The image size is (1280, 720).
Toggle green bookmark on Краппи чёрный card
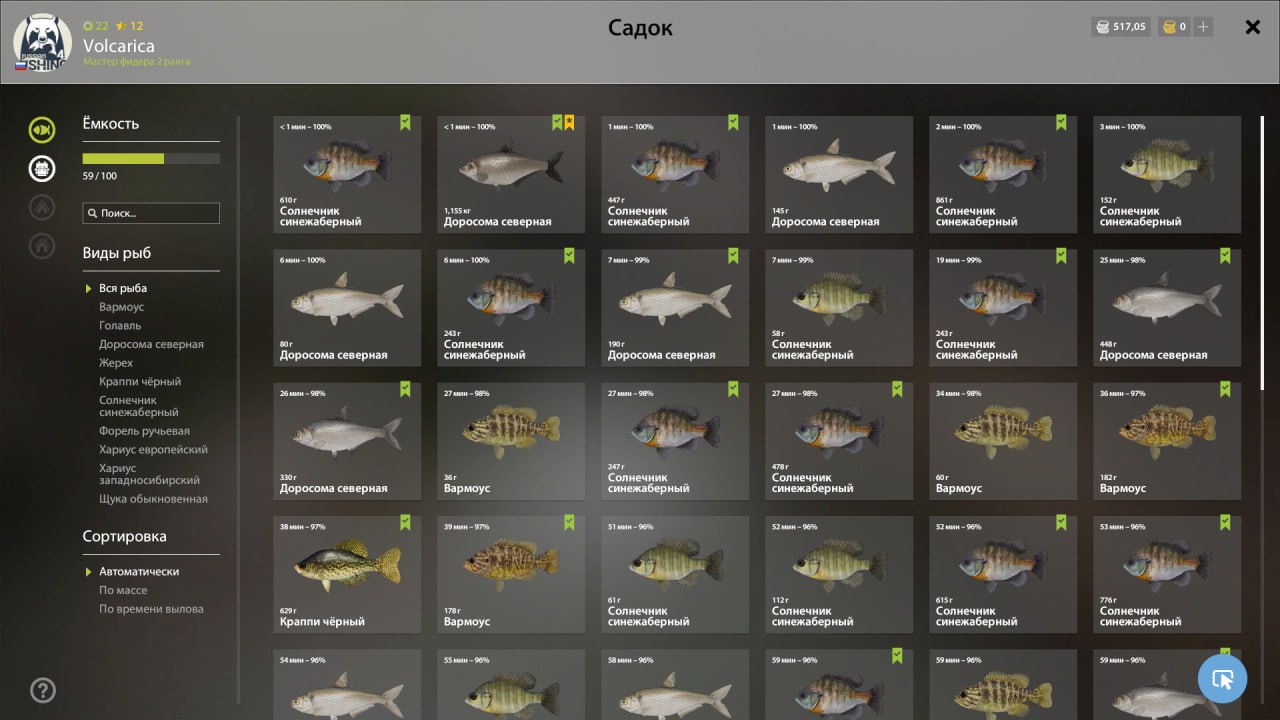point(405,522)
